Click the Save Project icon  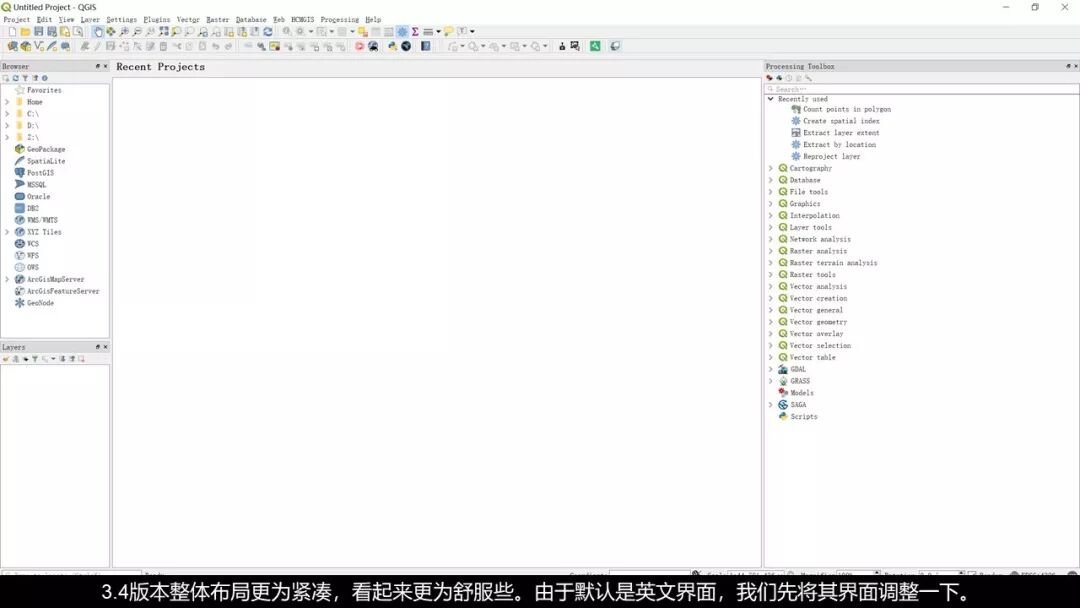[39, 32]
